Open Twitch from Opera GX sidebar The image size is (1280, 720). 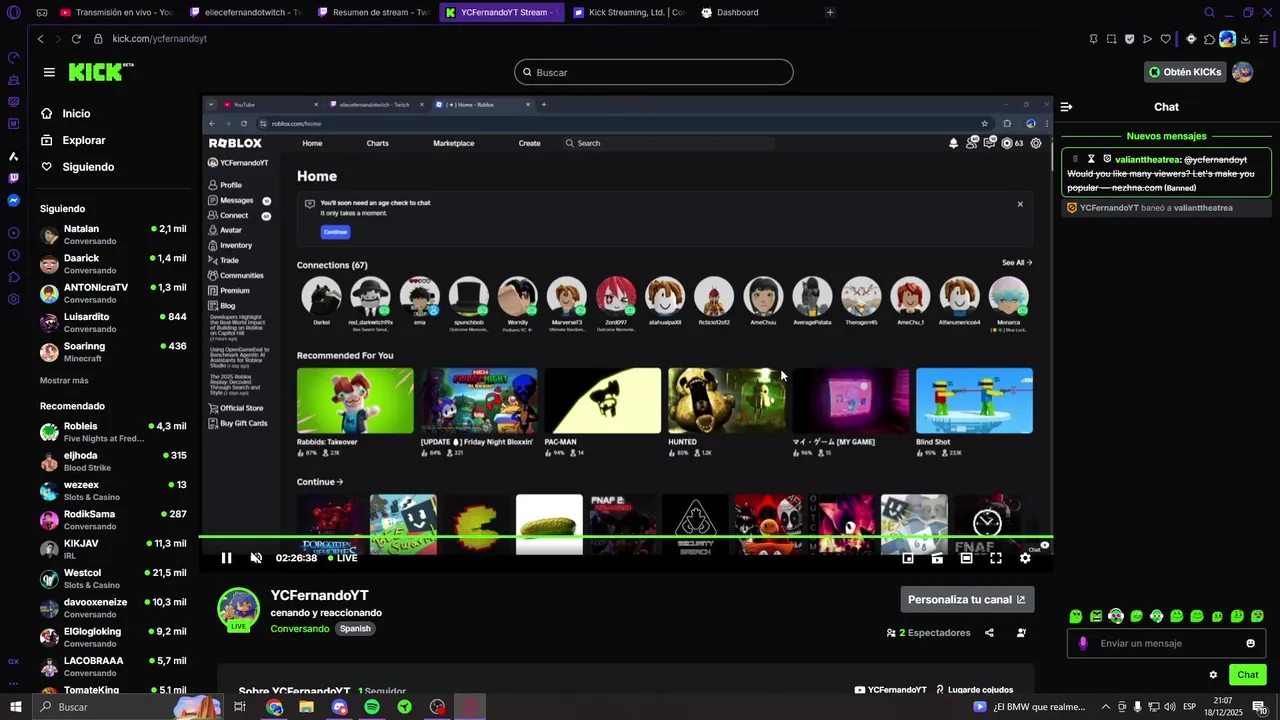[x=14, y=178]
